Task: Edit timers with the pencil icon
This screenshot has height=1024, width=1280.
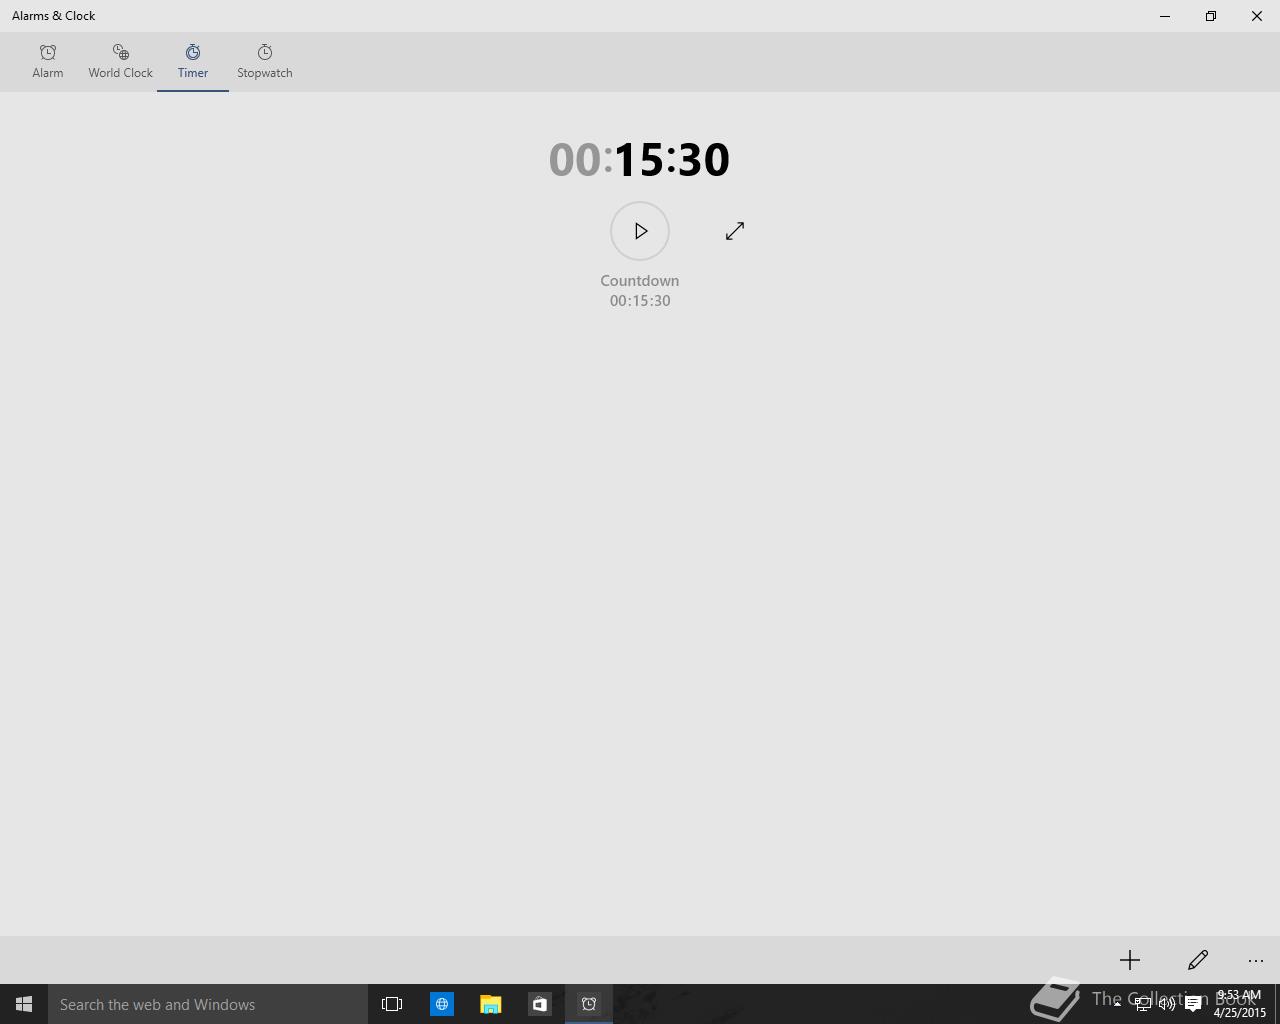Action: coord(1198,960)
